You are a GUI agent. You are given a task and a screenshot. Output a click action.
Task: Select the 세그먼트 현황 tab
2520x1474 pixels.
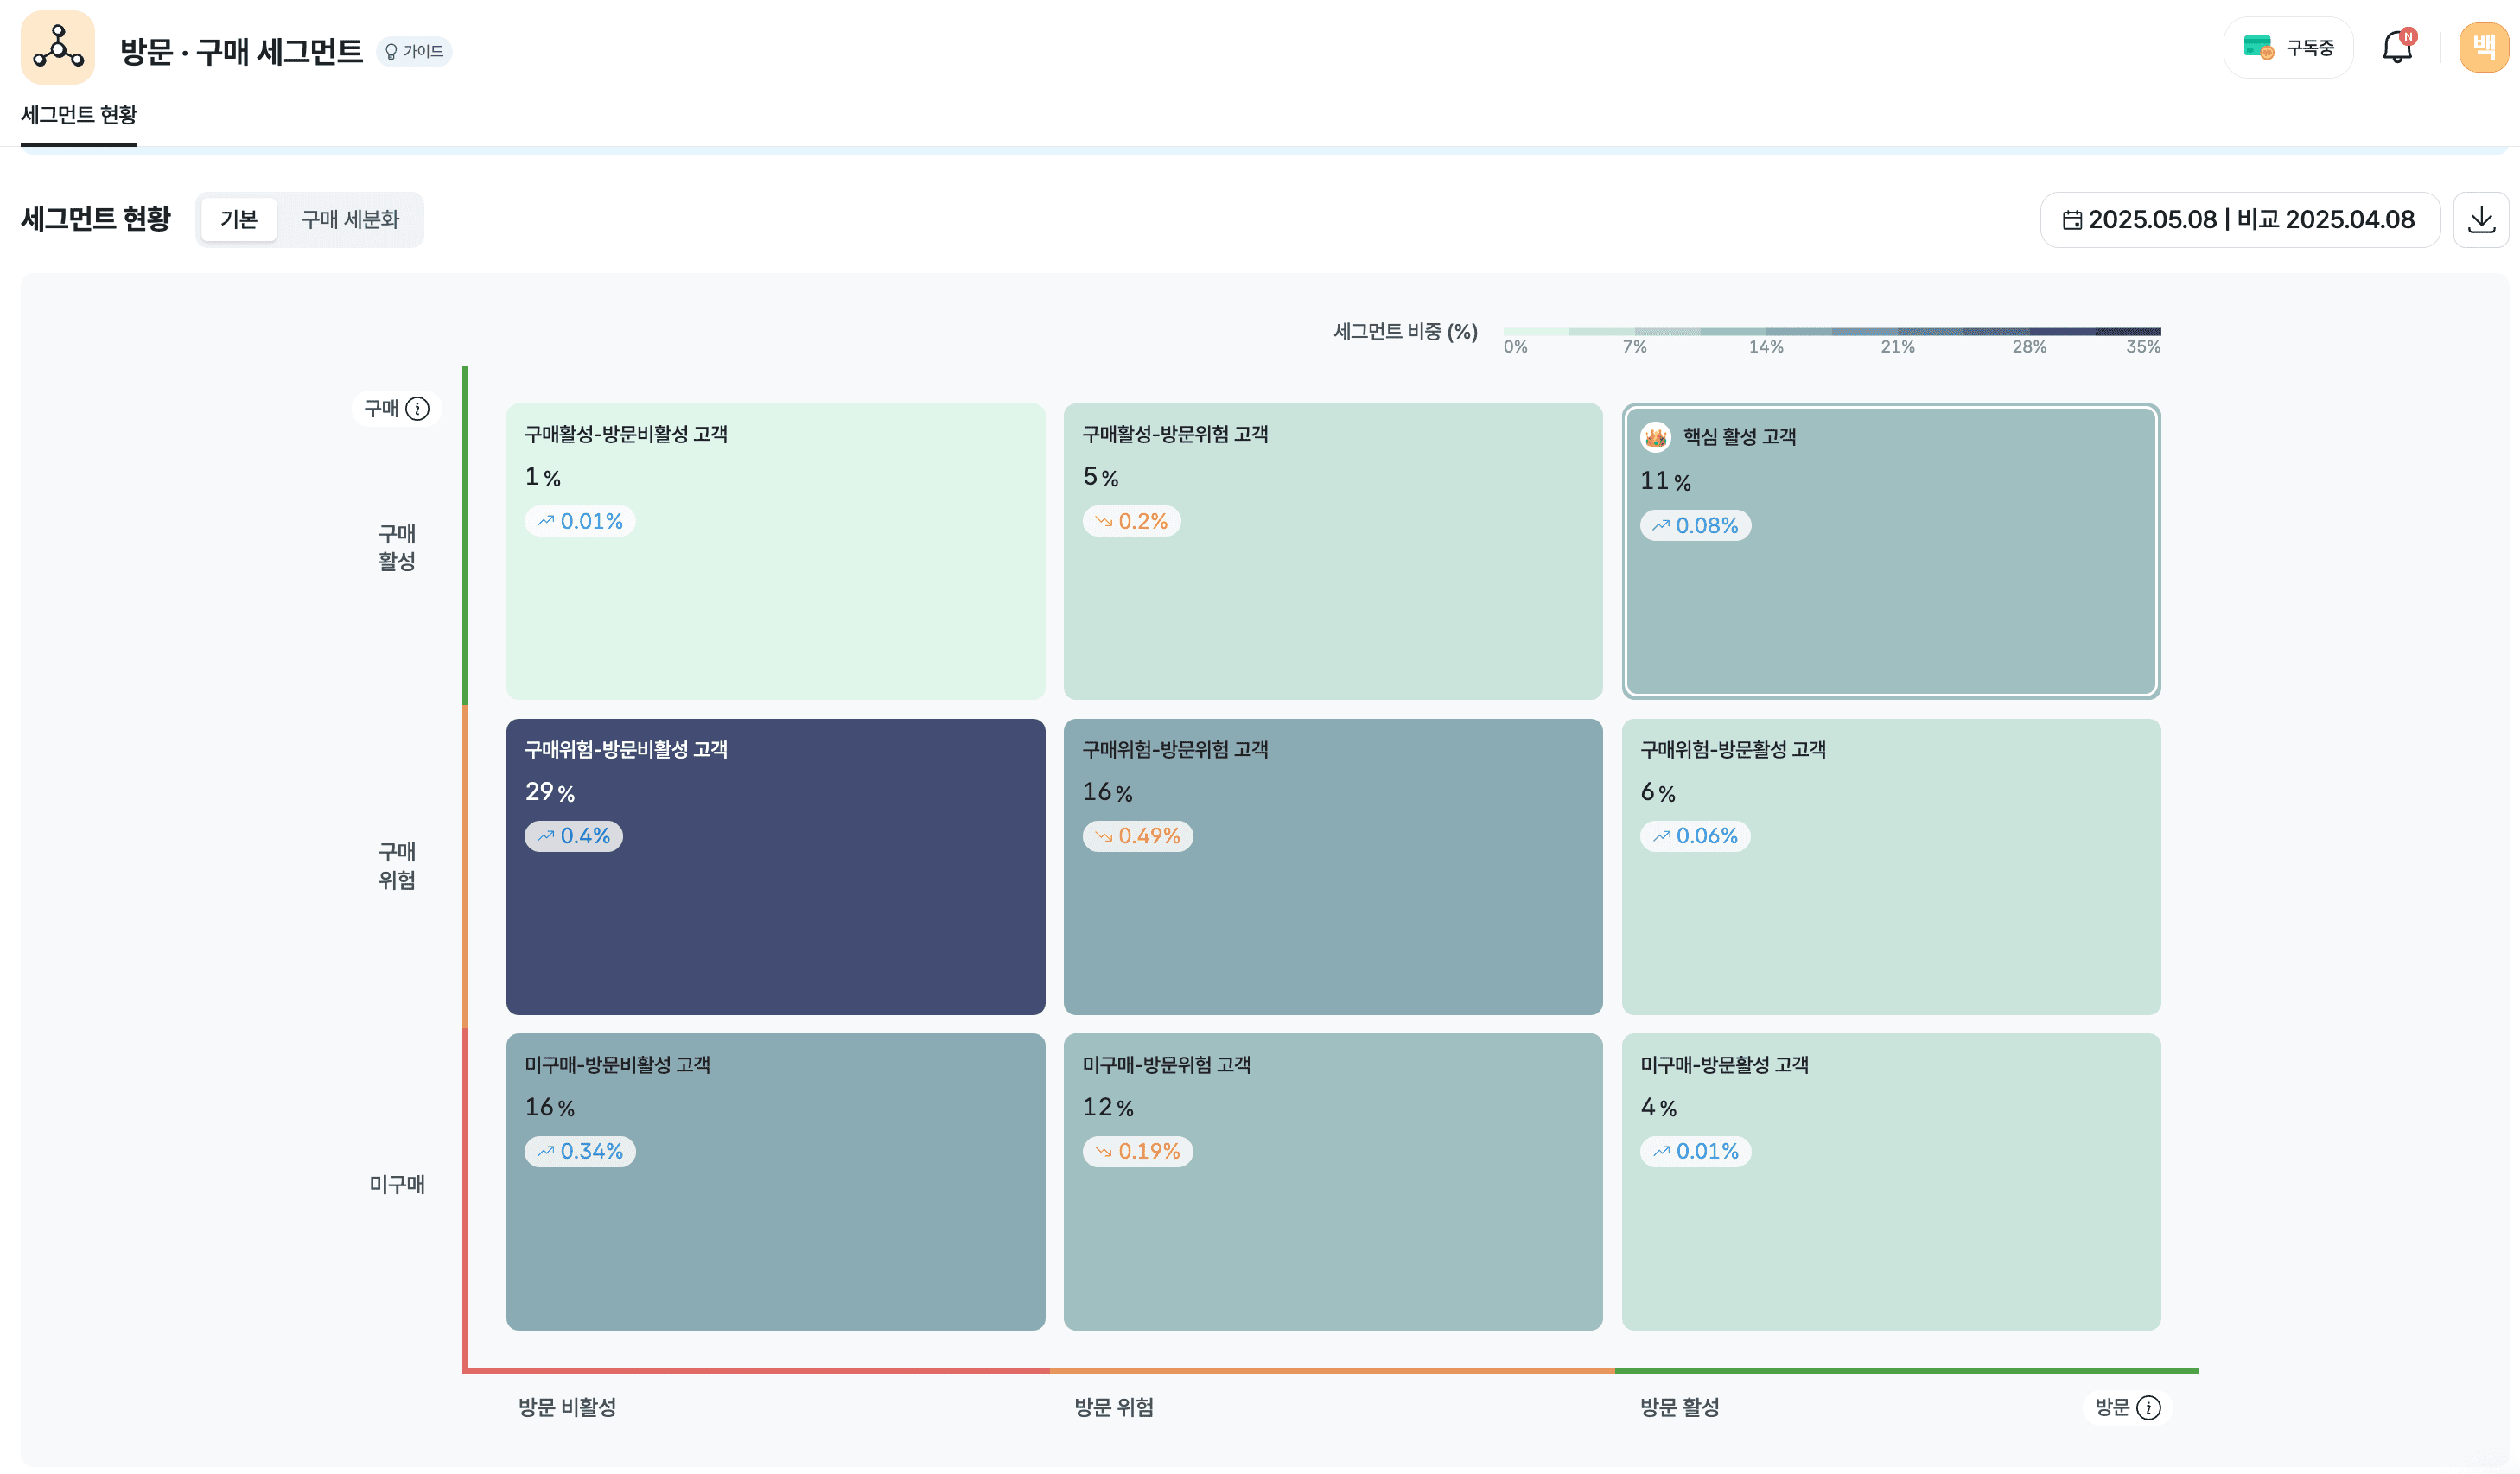click(79, 115)
